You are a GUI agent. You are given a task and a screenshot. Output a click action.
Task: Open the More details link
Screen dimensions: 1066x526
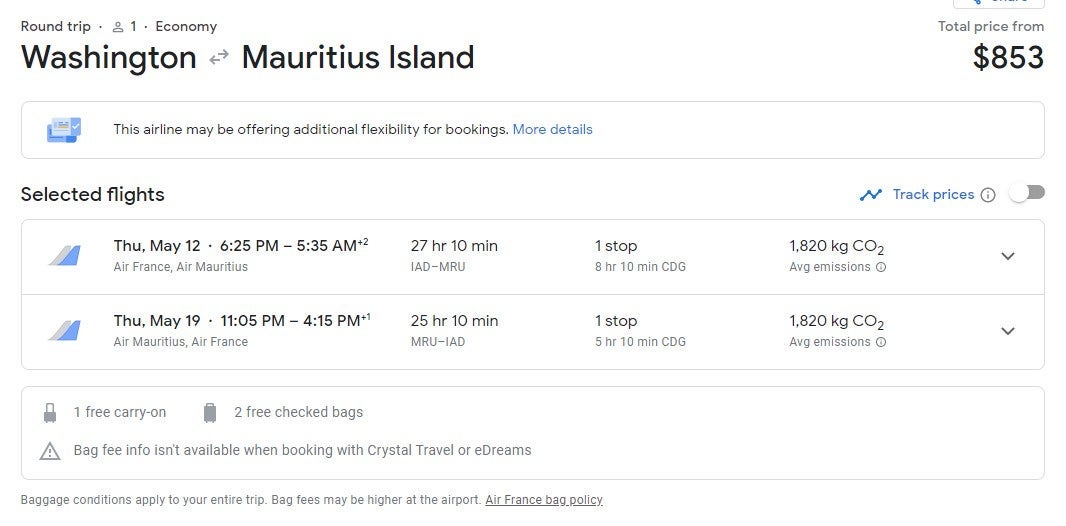coord(552,129)
